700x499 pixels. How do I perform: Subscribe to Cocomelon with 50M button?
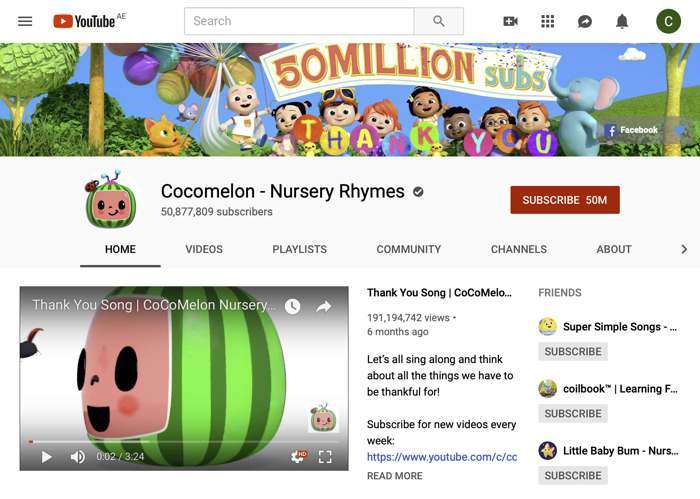point(565,200)
